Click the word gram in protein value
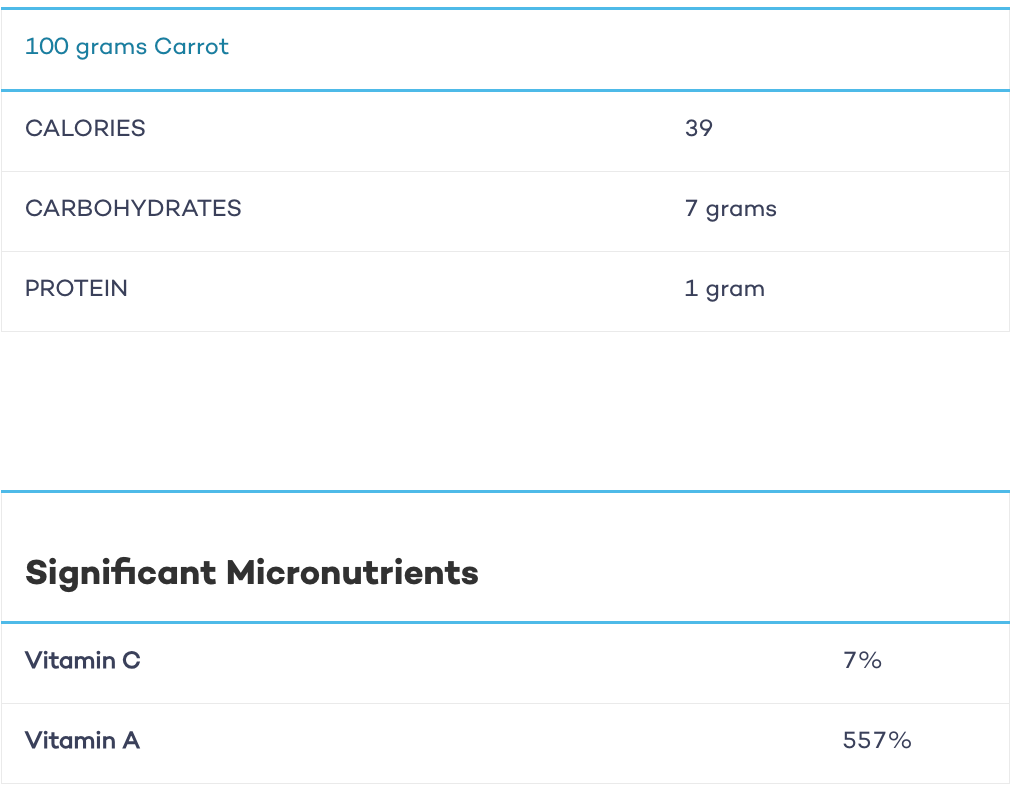 [735, 290]
